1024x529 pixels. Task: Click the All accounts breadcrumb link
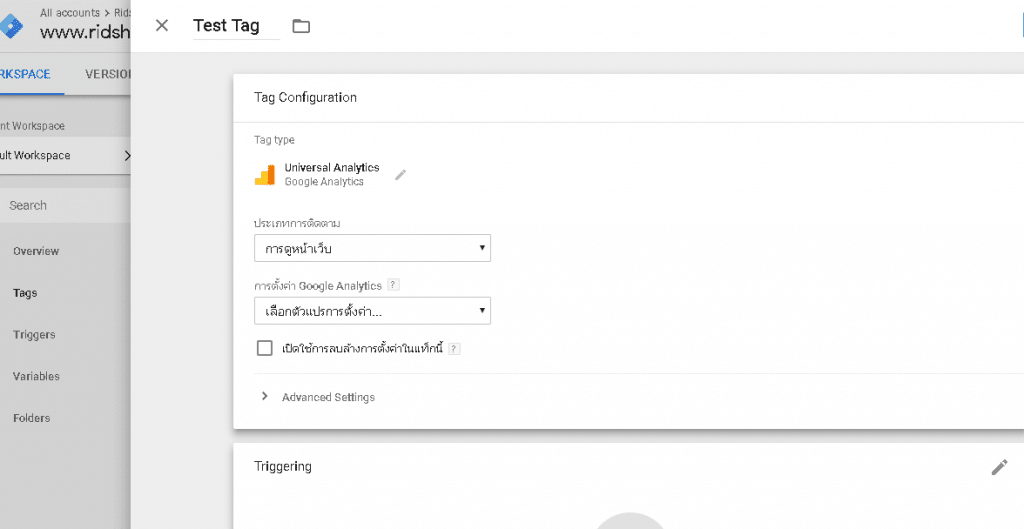point(70,12)
